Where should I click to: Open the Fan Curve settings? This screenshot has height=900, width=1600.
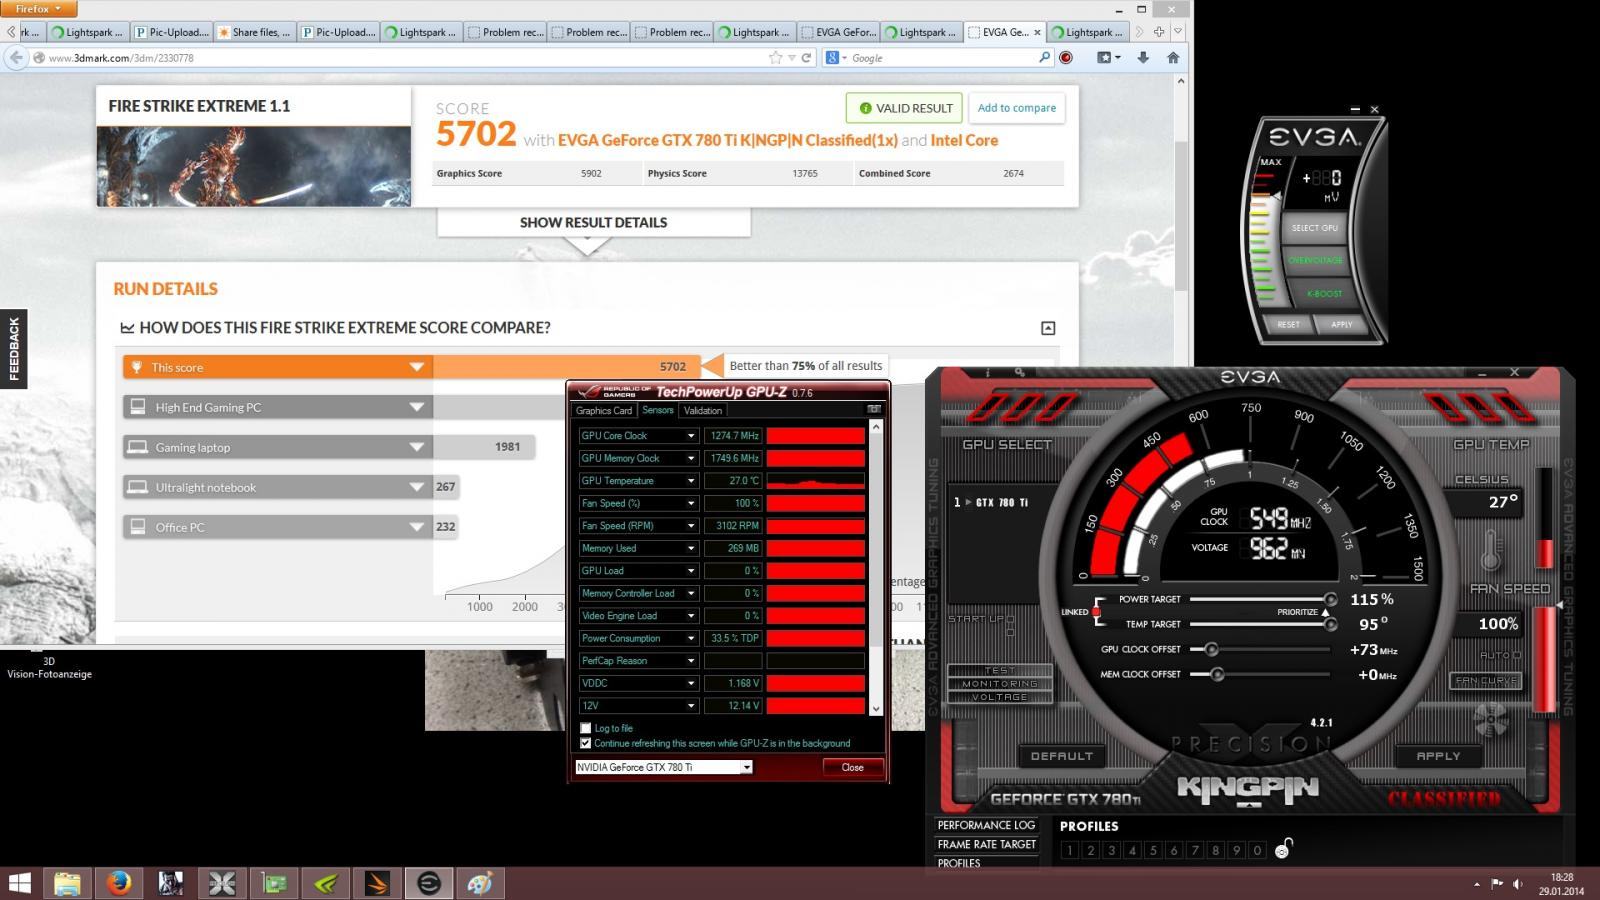pos(1486,681)
